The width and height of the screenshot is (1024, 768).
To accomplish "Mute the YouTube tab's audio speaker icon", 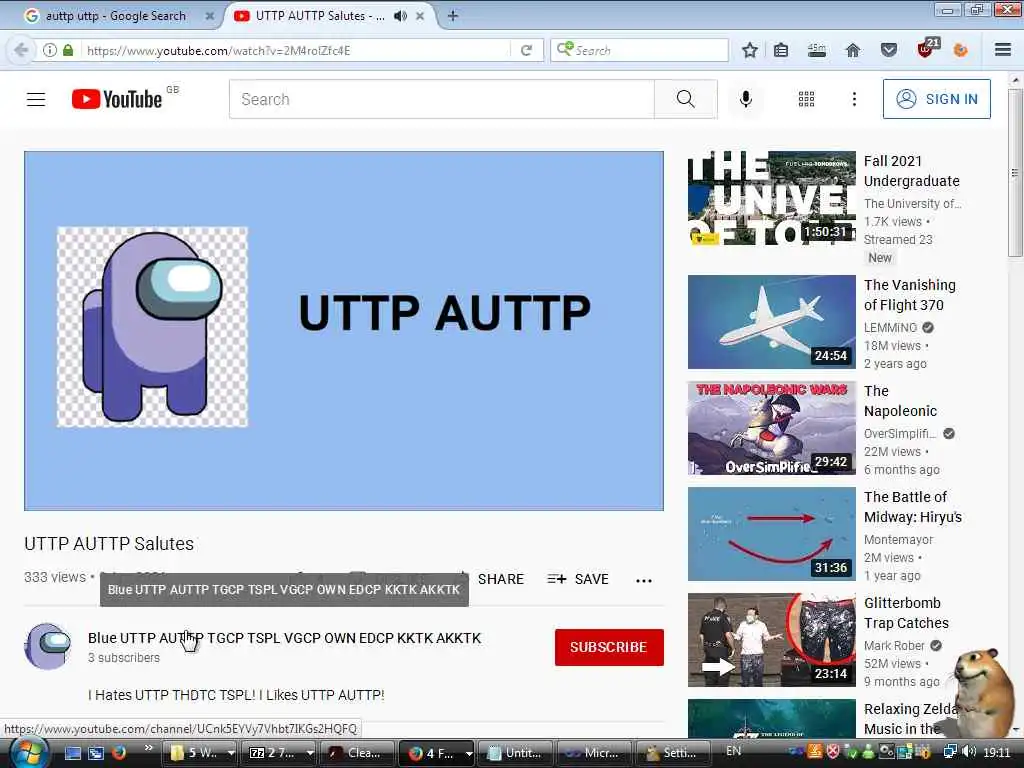I will [400, 16].
